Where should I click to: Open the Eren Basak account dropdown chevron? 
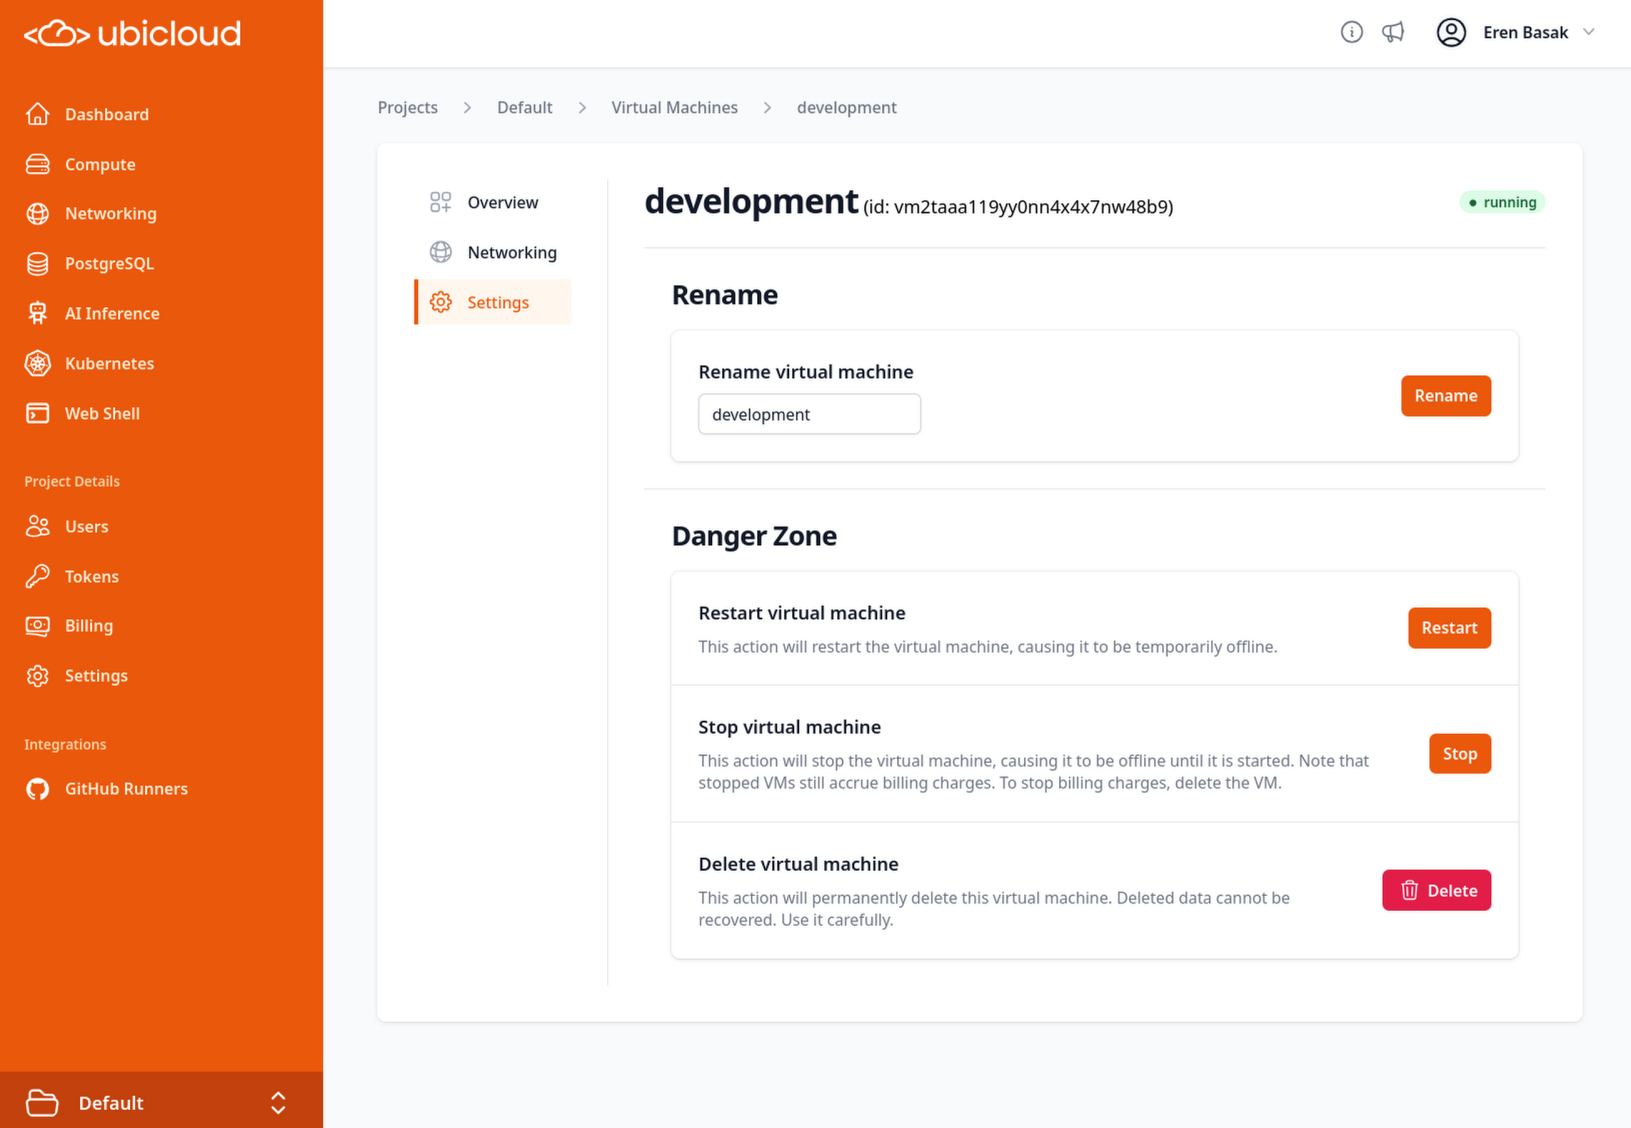click(x=1589, y=32)
